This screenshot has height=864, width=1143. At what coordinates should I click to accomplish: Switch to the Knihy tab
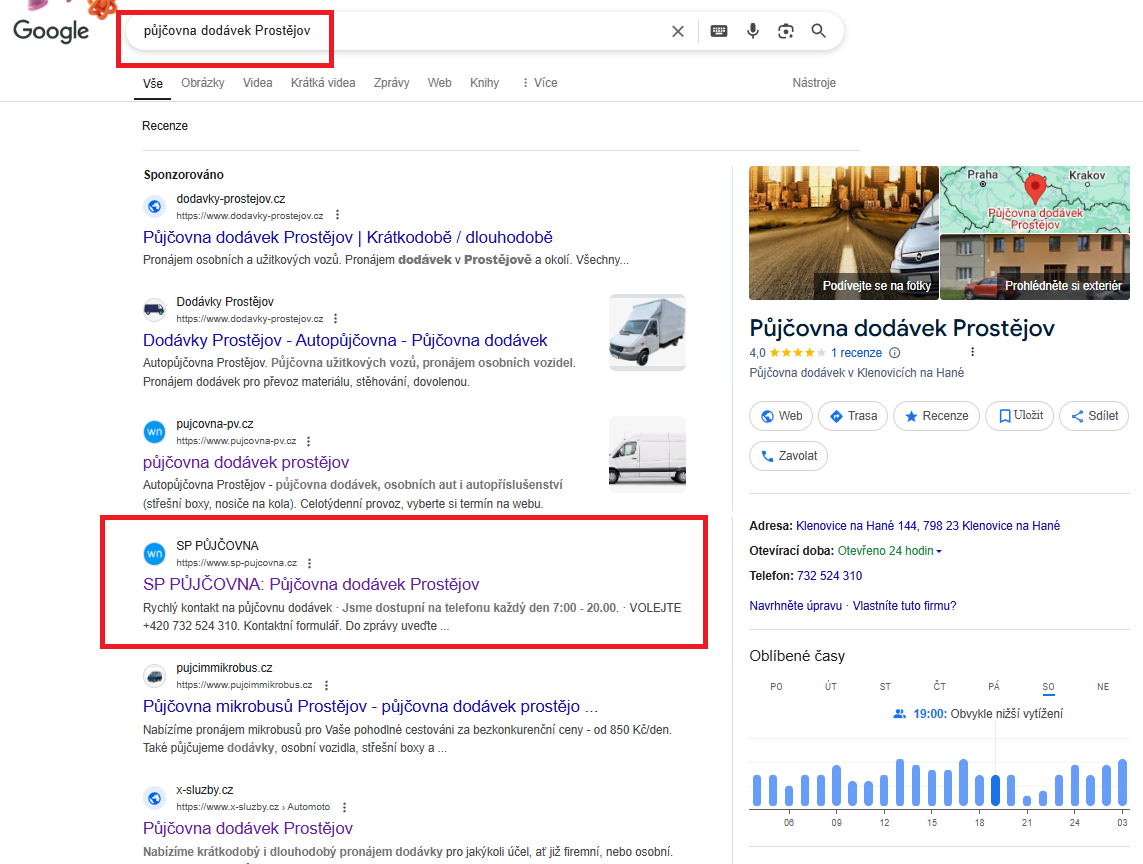point(485,83)
